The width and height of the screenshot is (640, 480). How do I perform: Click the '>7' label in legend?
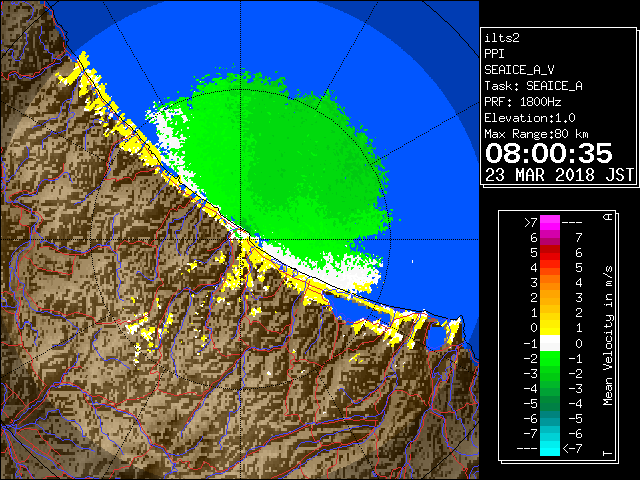531,222
